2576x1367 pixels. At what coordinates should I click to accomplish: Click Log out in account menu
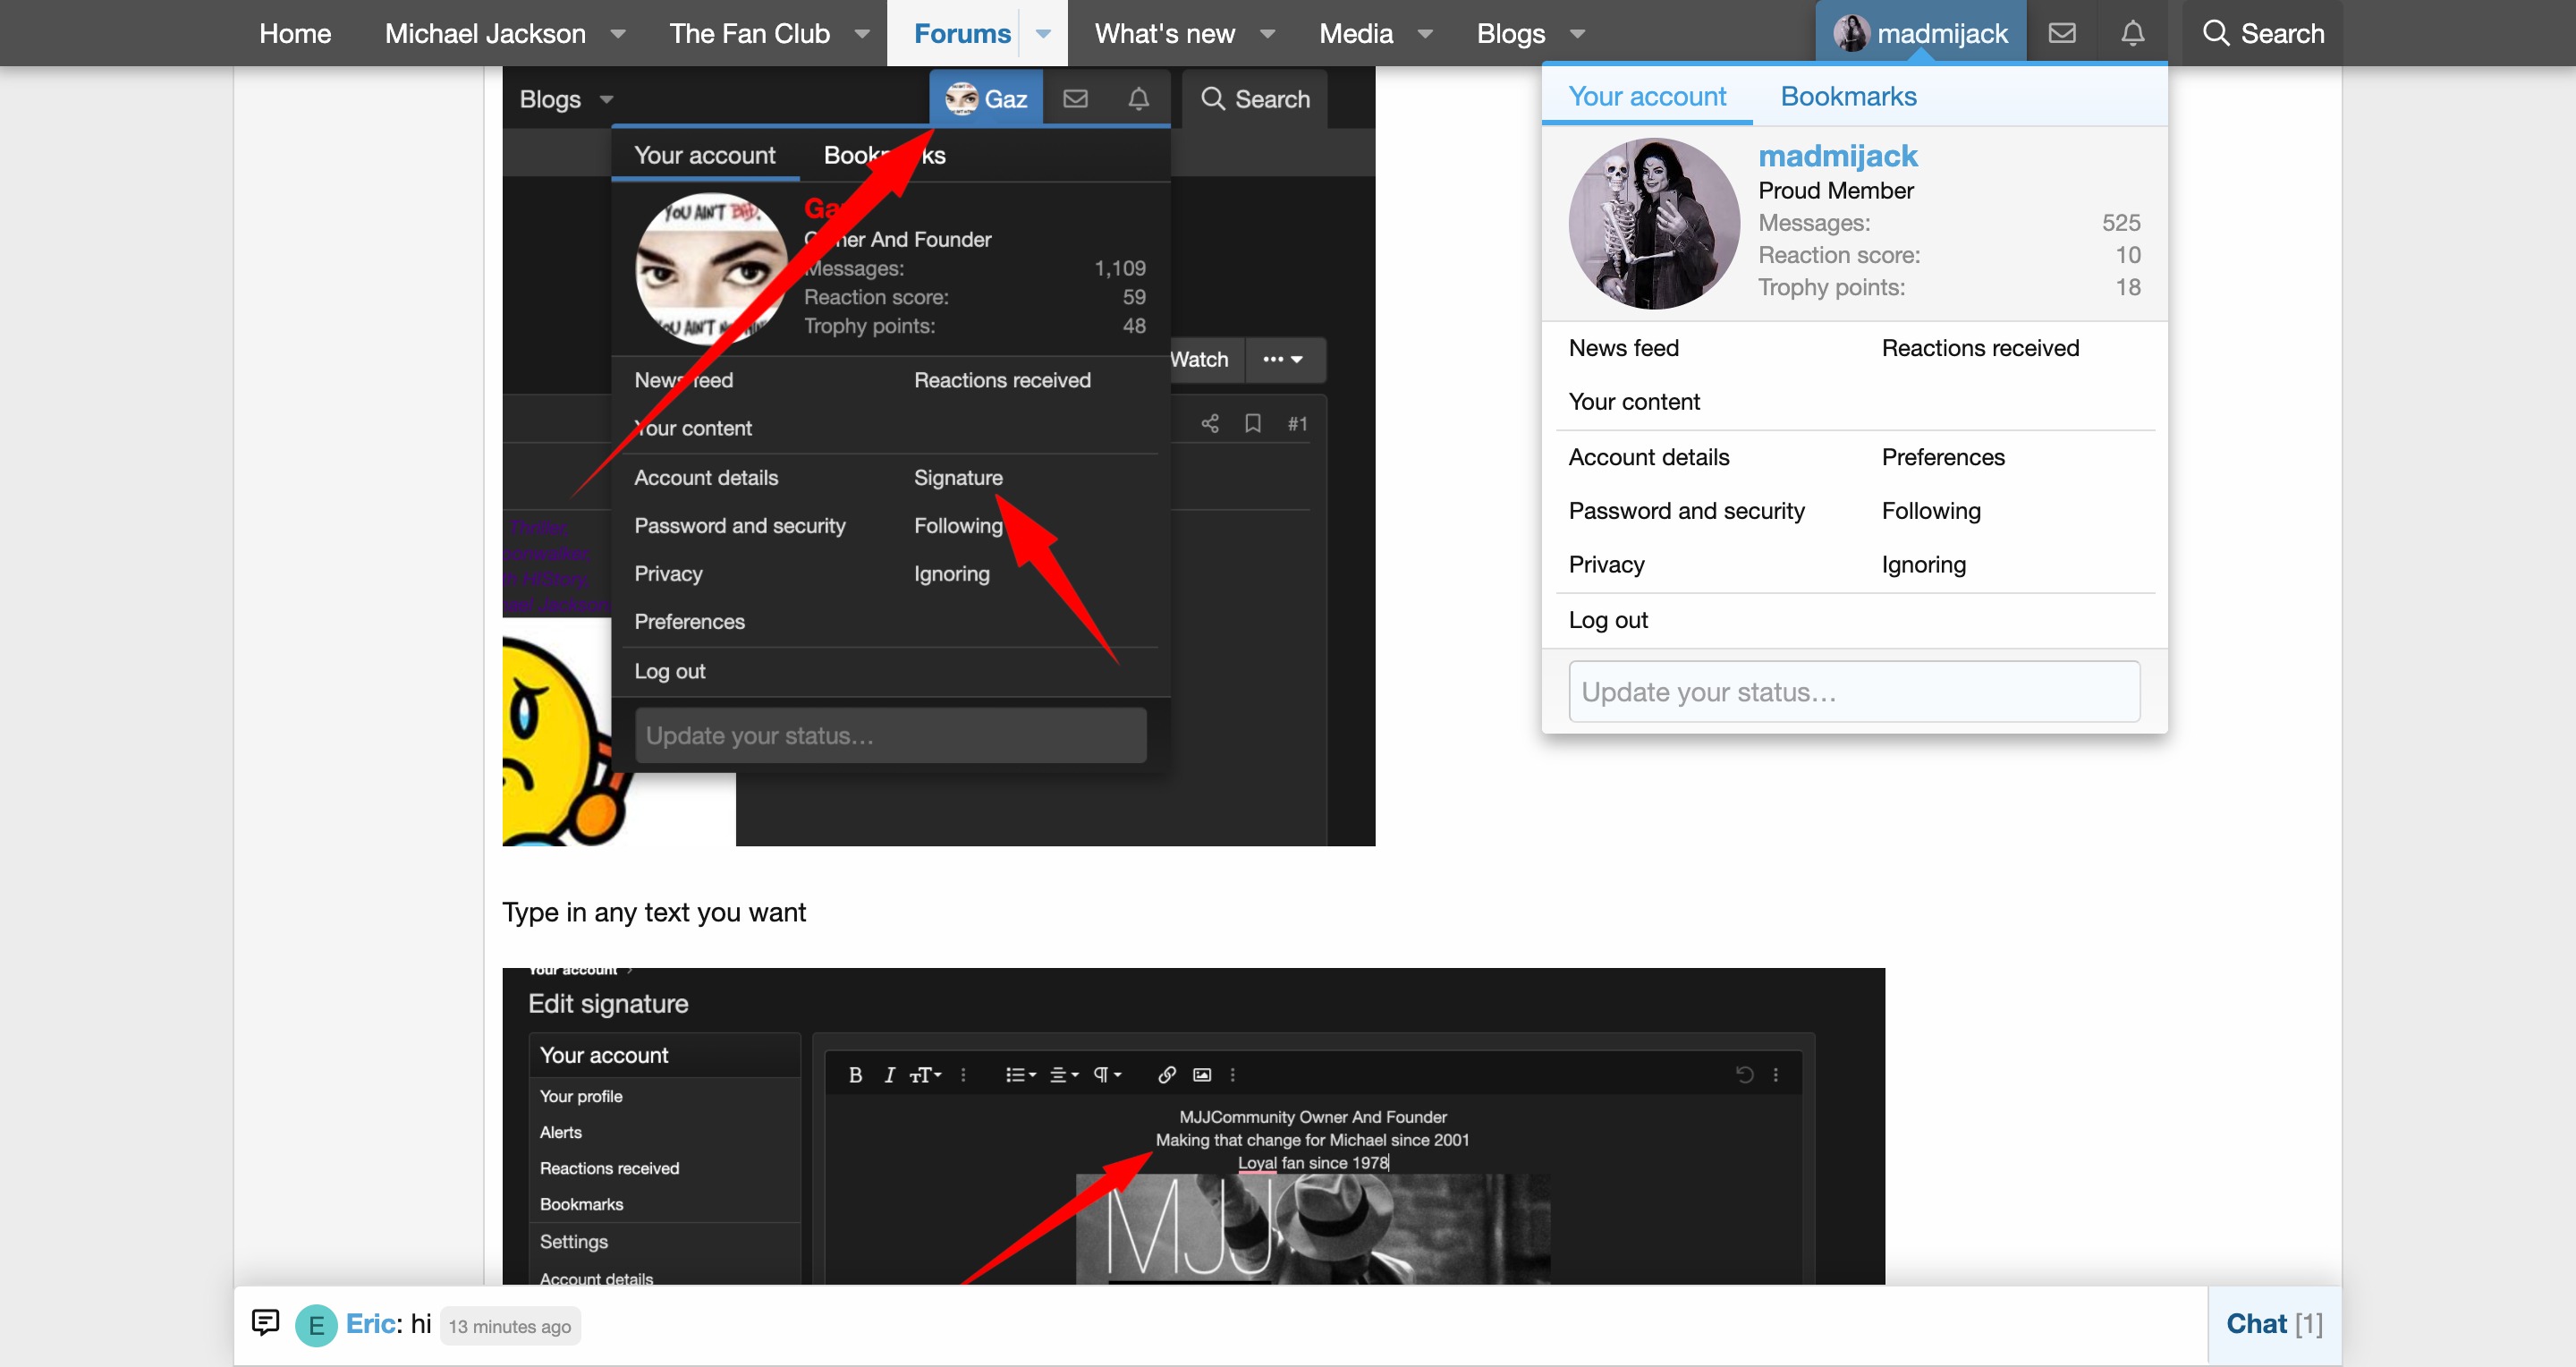(x=1607, y=620)
